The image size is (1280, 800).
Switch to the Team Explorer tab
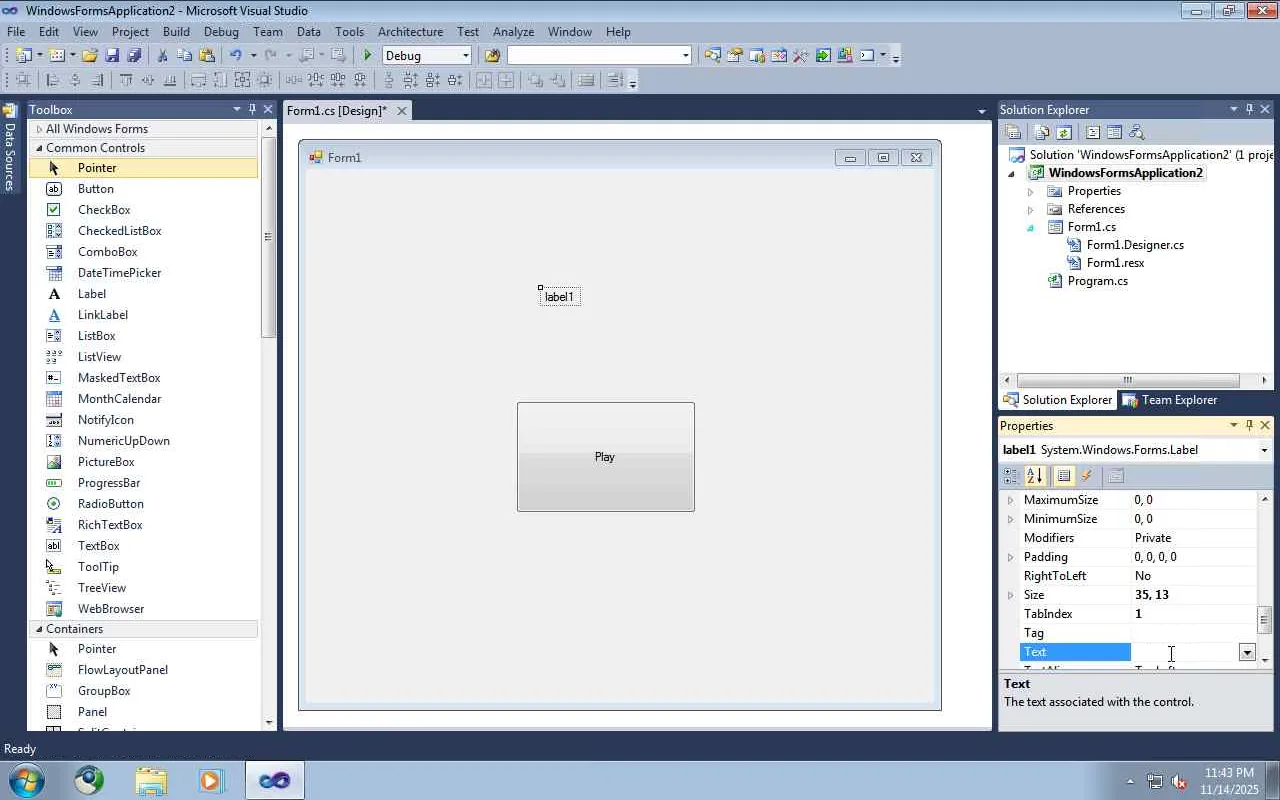click(x=1170, y=400)
